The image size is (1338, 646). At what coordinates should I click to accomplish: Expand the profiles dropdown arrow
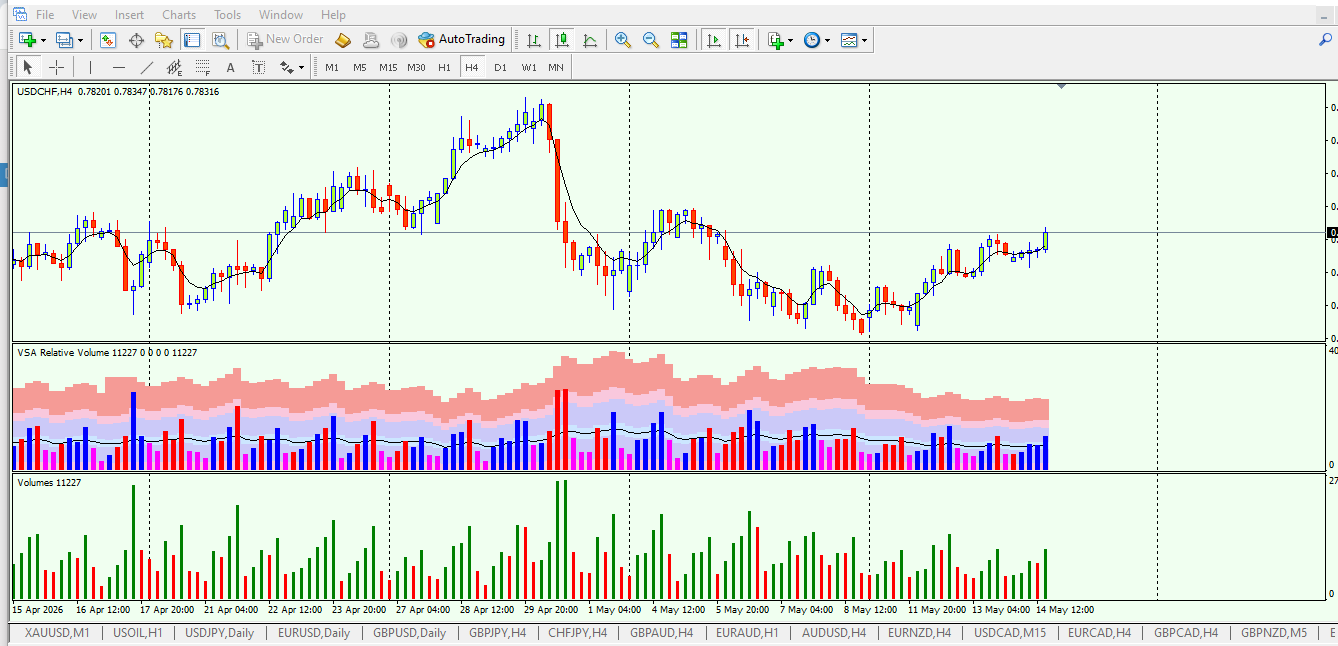[81, 41]
